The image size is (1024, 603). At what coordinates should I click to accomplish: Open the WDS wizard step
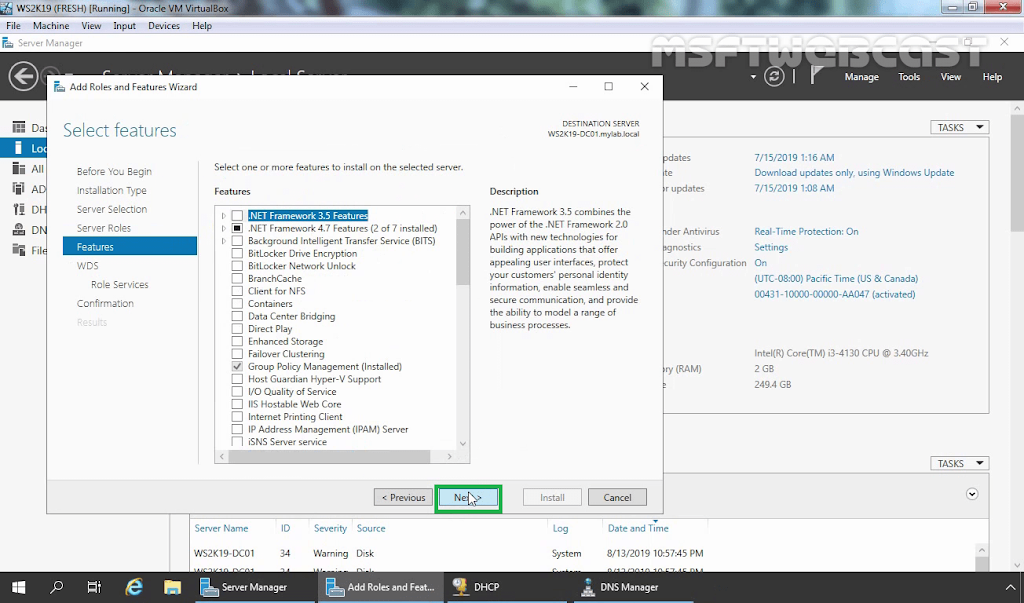tap(88, 266)
